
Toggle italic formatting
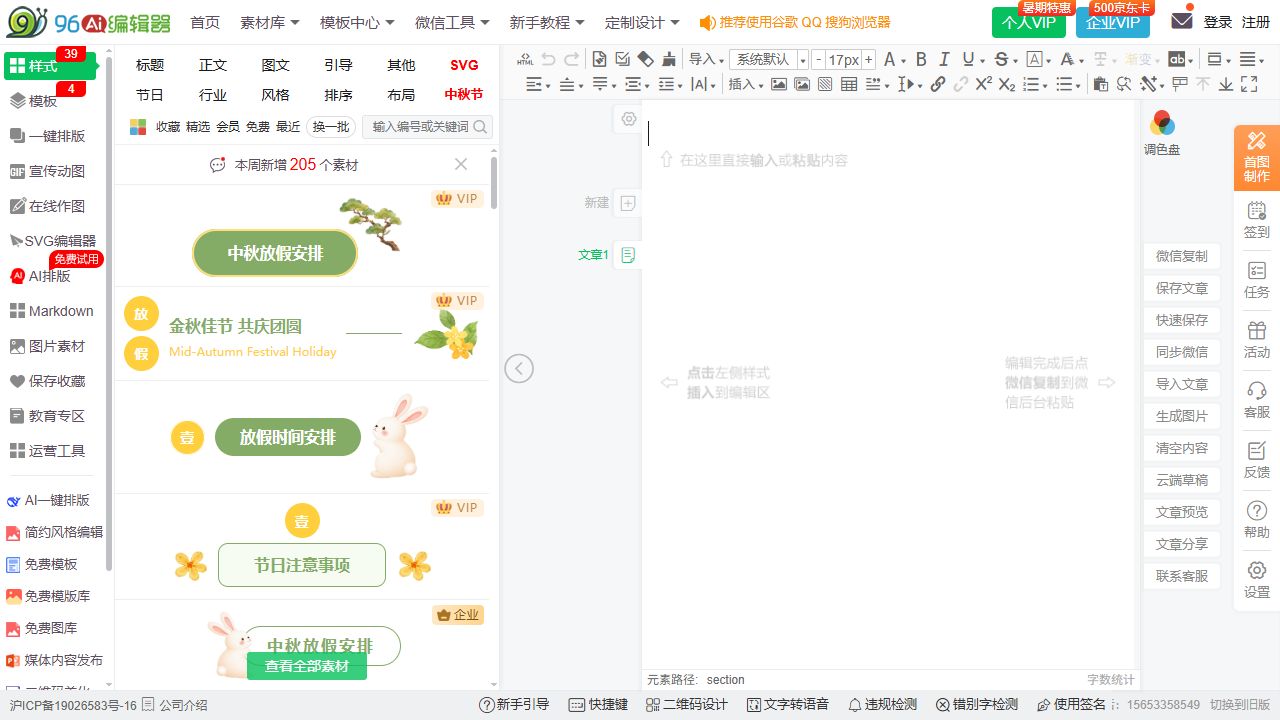945,59
